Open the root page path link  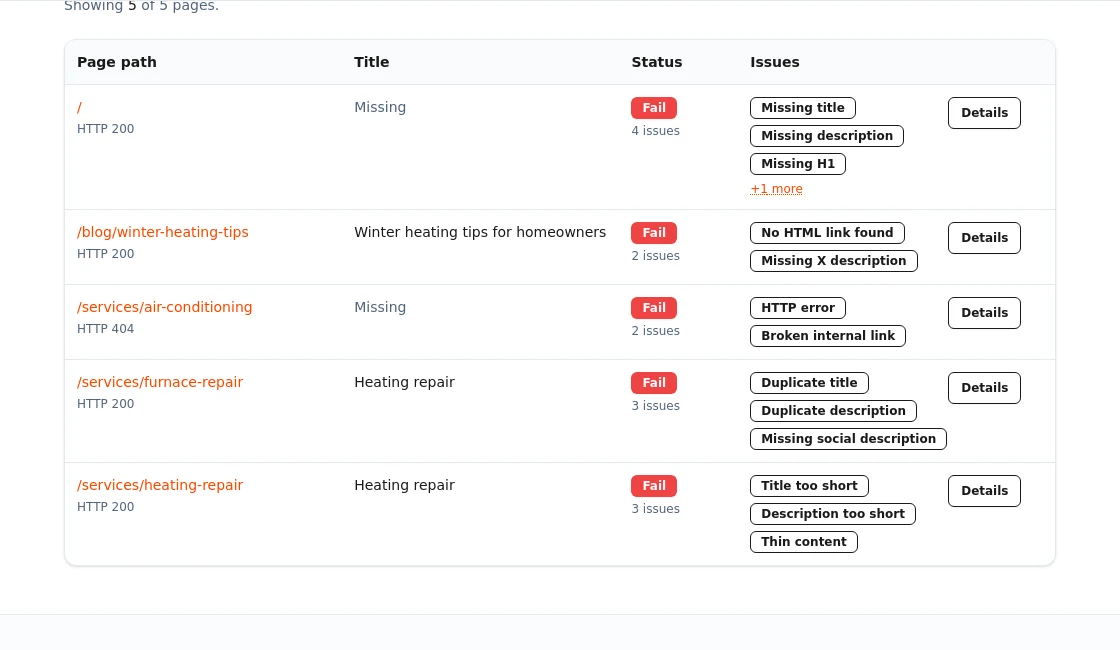(79, 107)
